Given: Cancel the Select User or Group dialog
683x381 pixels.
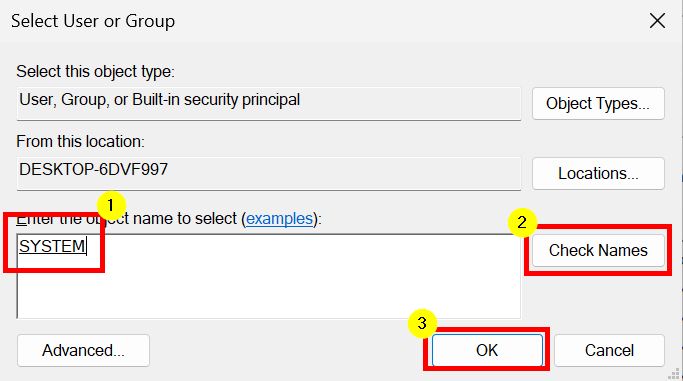Looking at the screenshot, I should [609, 350].
